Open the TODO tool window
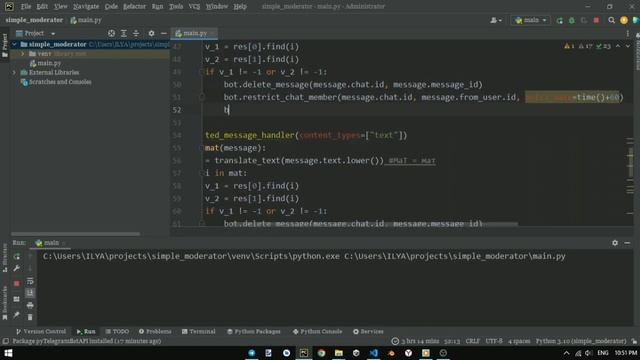 tap(117, 331)
